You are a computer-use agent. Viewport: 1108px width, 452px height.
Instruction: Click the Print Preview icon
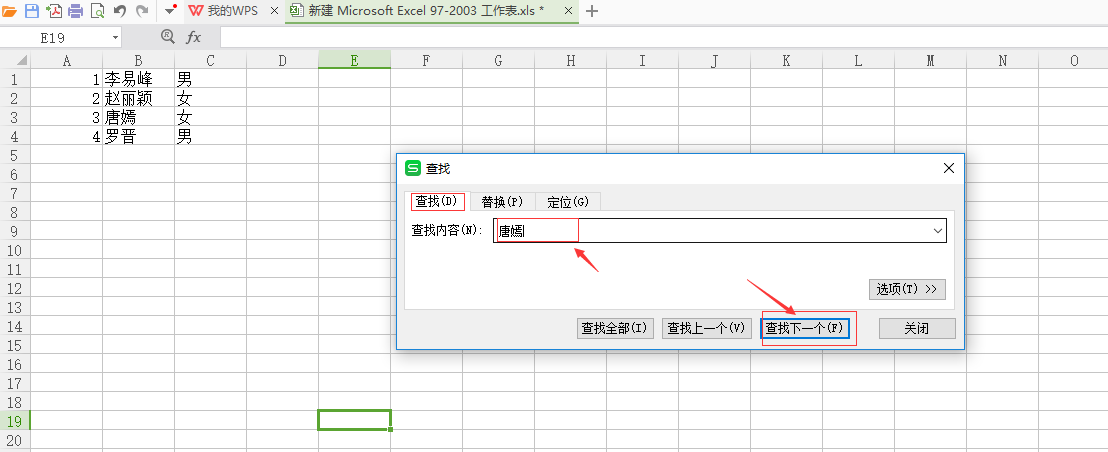(x=98, y=11)
